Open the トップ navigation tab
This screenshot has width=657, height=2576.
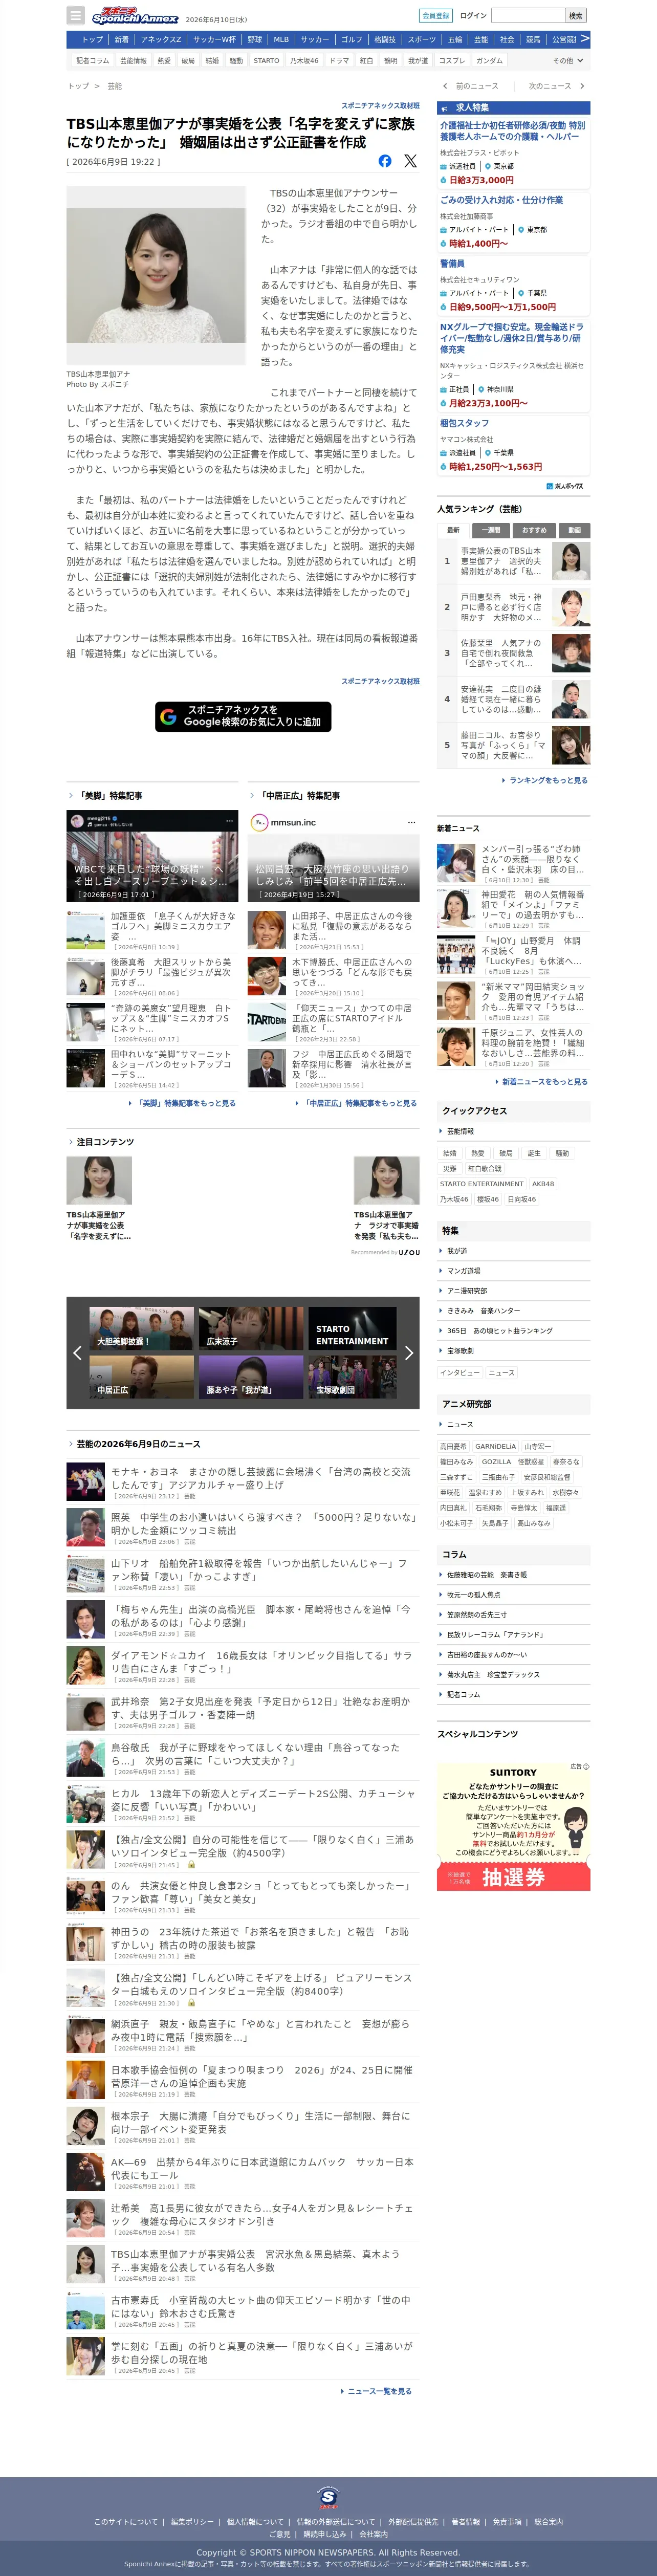pyautogui.click(x=92, y=39)
